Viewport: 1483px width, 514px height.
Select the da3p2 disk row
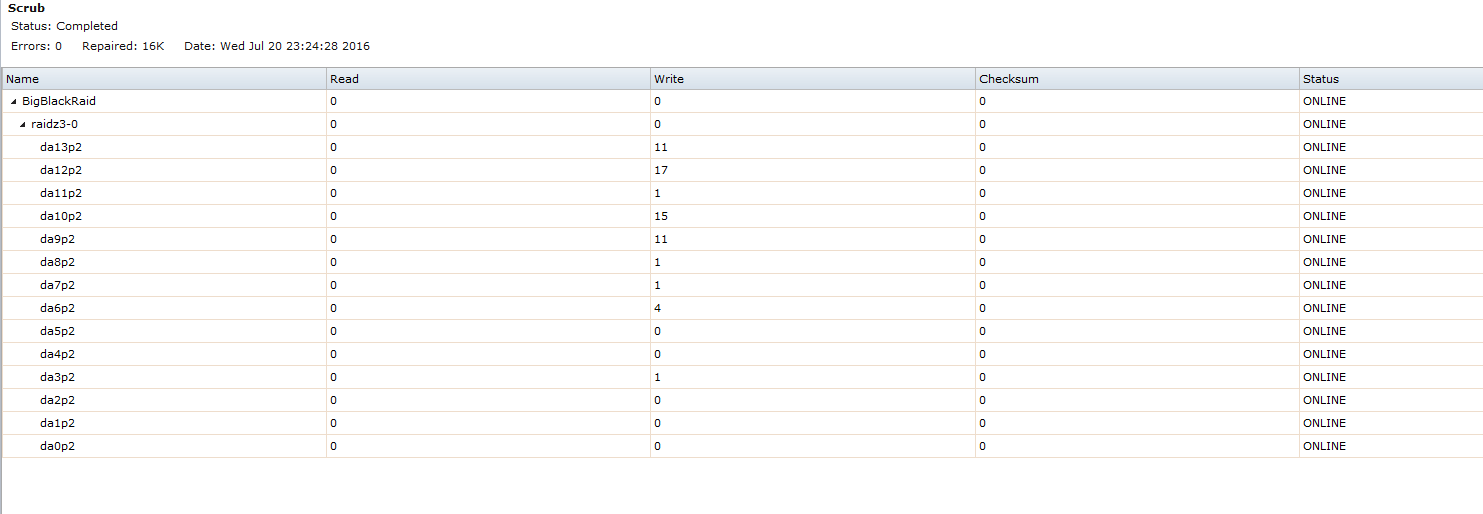point(742,377)
